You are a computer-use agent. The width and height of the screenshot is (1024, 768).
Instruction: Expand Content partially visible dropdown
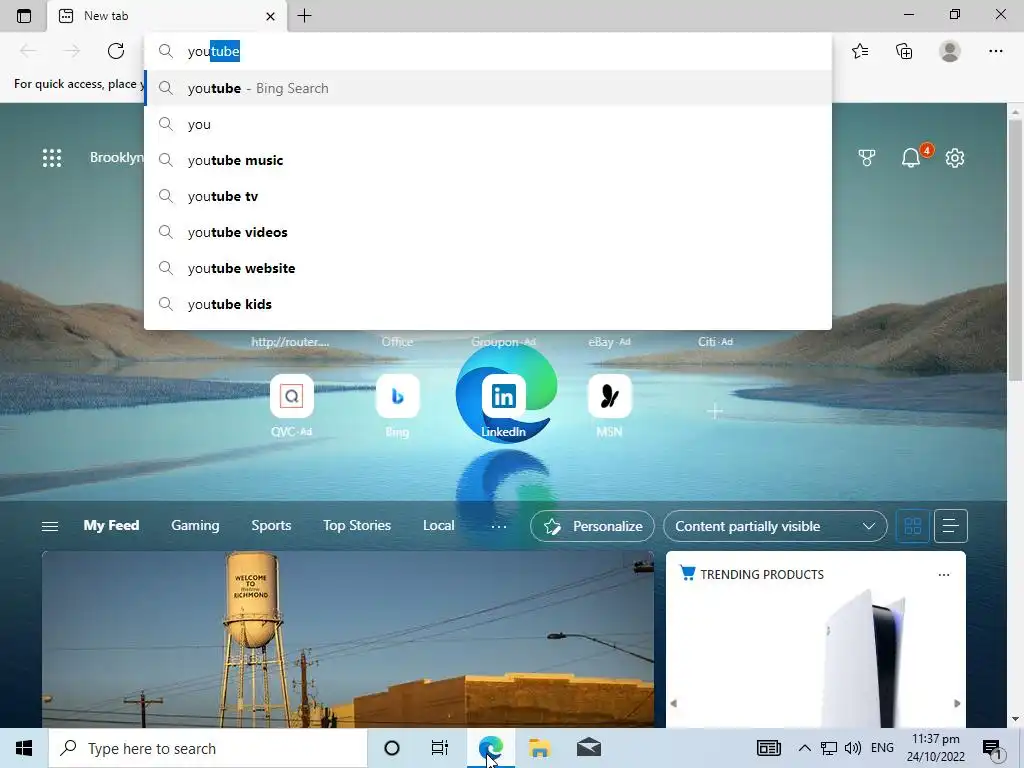click(x=775, y=526)
